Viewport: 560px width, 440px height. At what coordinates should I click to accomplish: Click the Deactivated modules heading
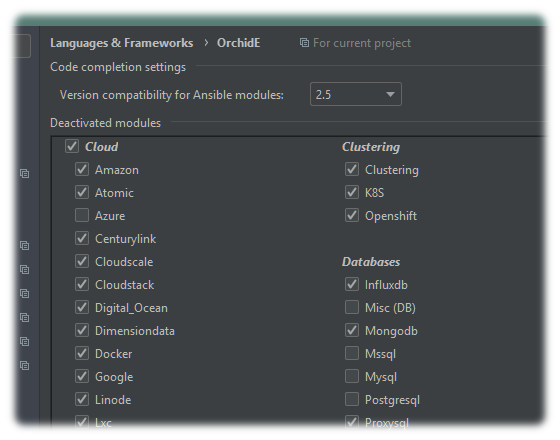[x=105, y=123]
